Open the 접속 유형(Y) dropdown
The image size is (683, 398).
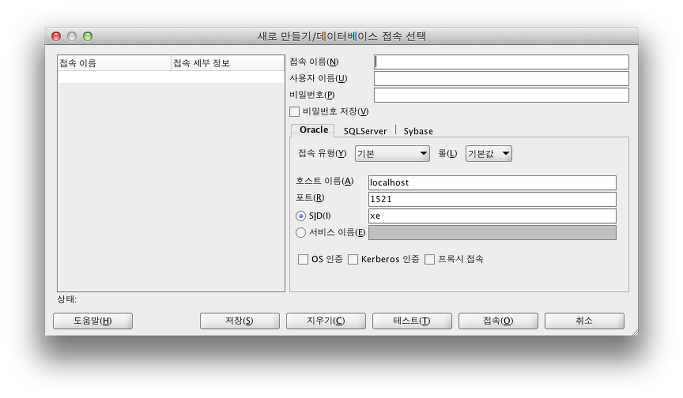pyautogui.click(x=392, y=153)
